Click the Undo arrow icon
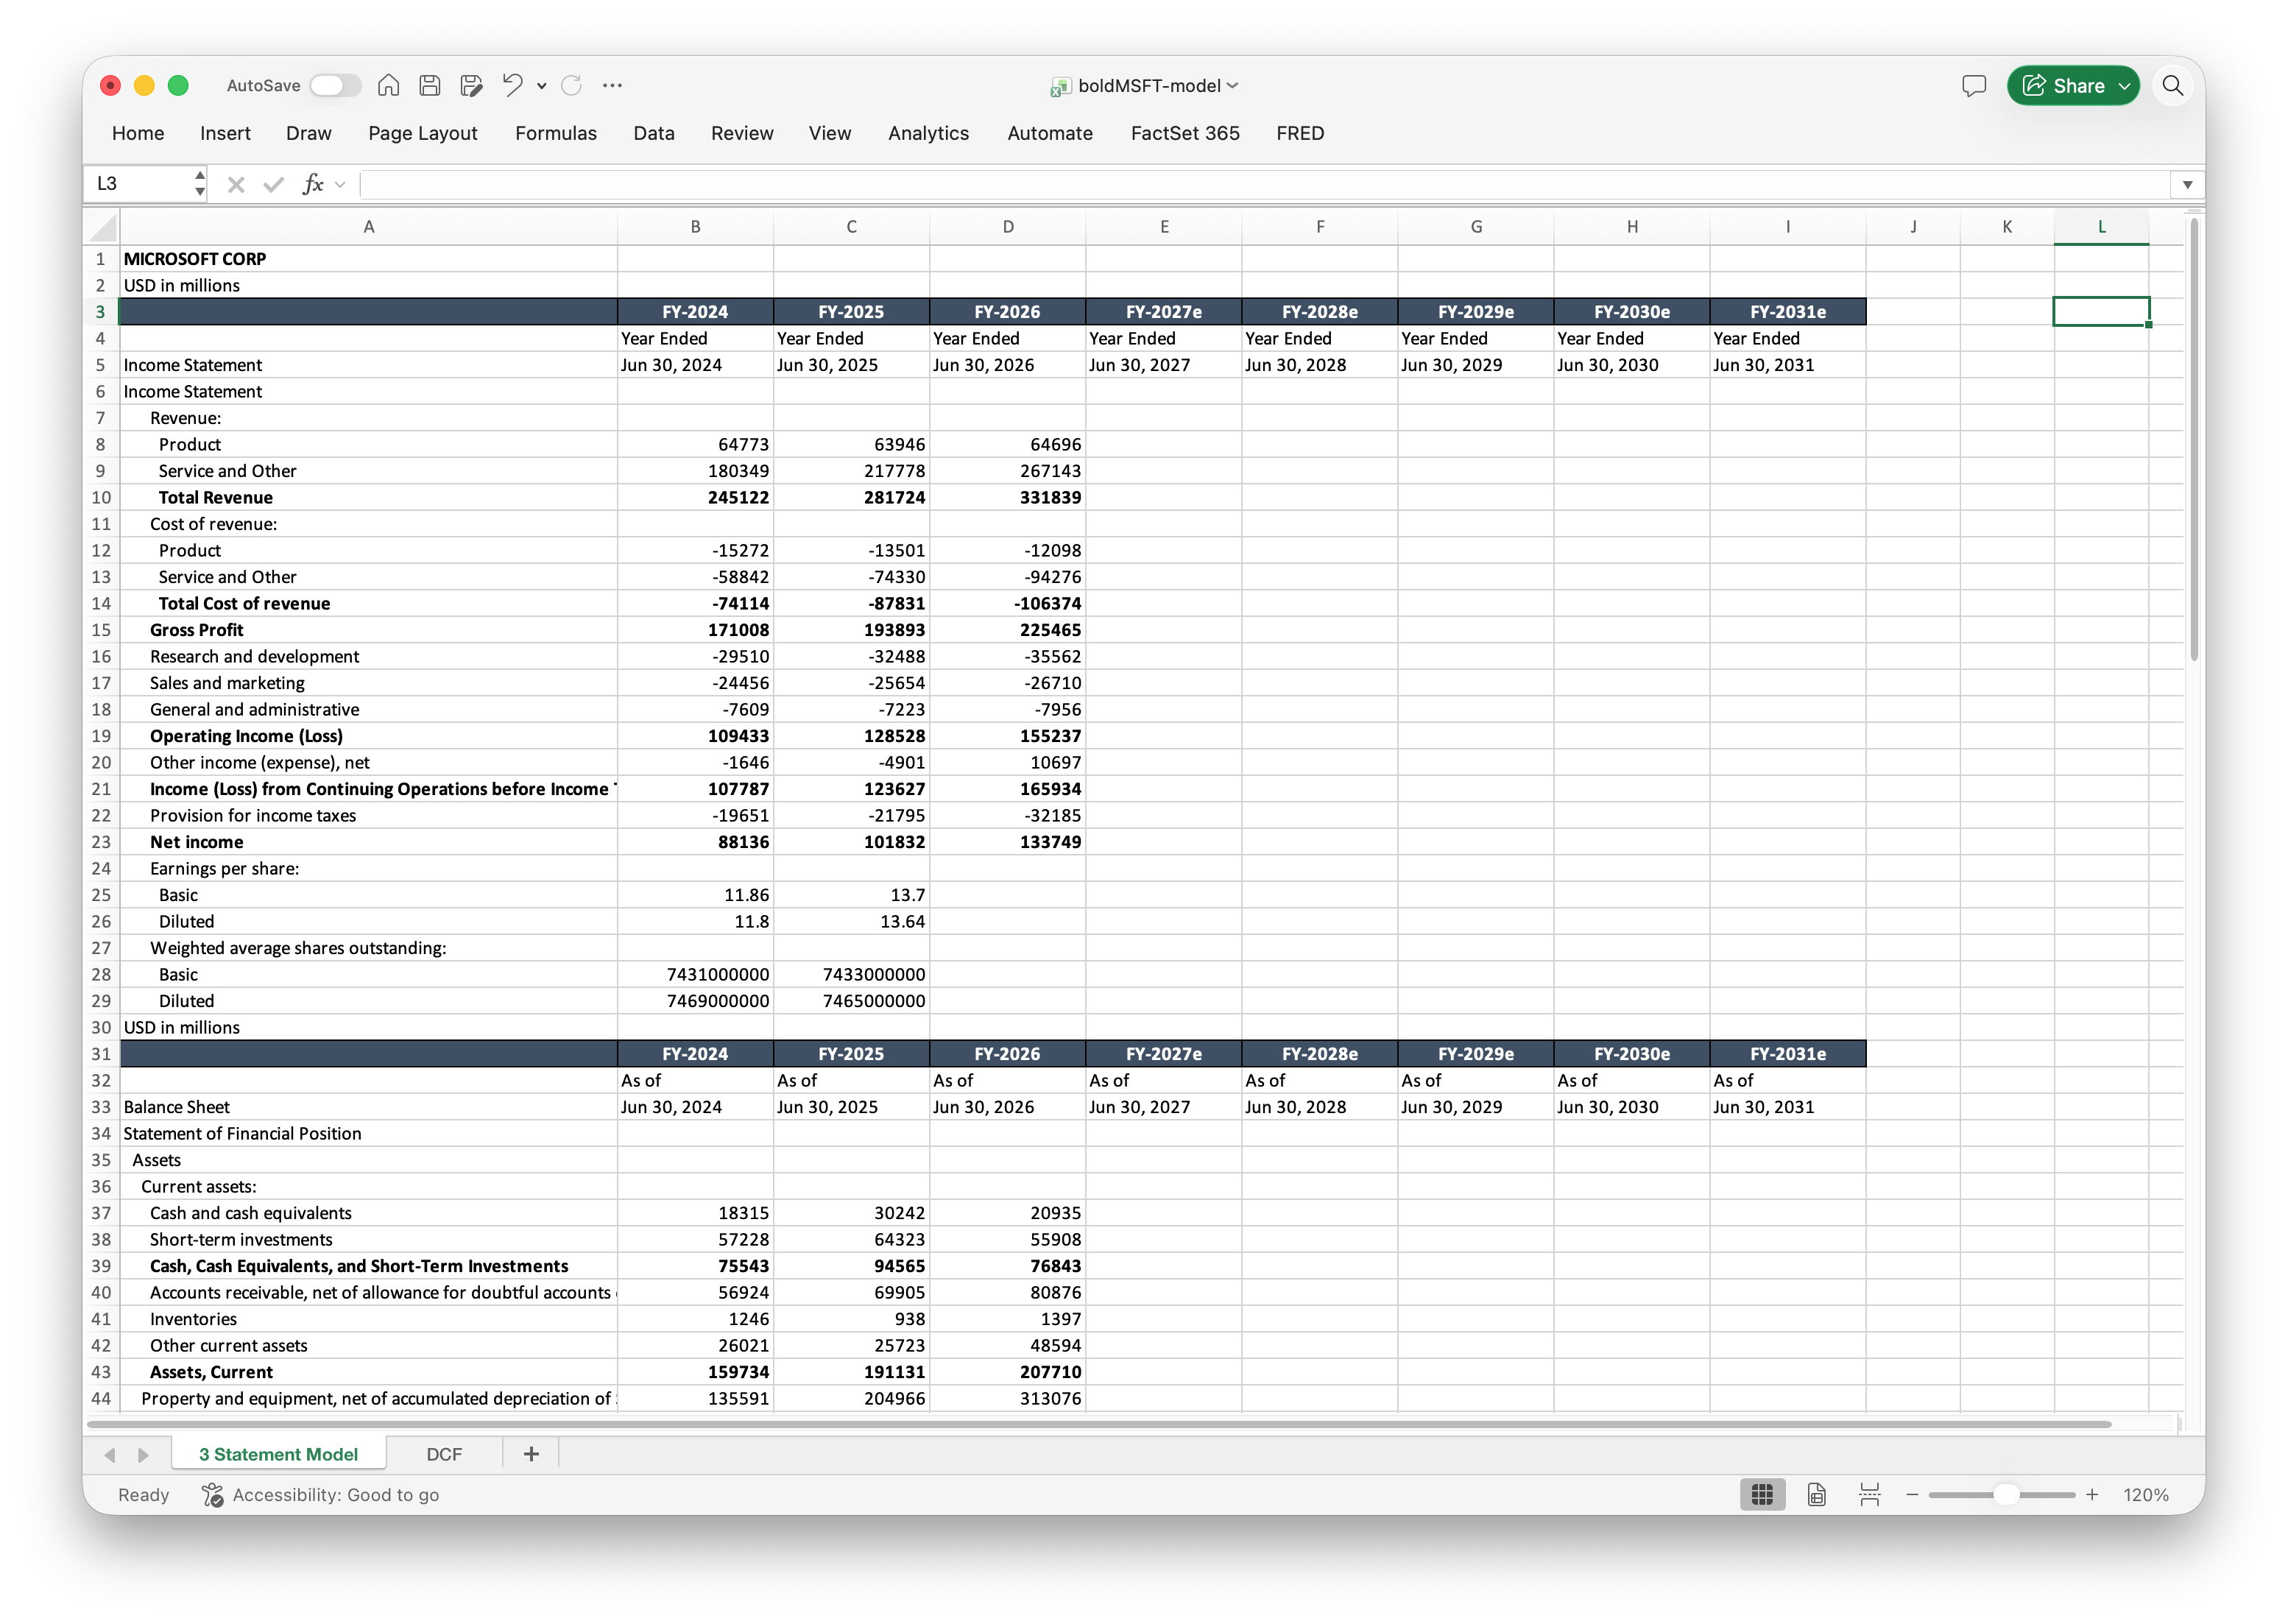The height and width of the screenshot is (1624, 2288). [513, 86]
